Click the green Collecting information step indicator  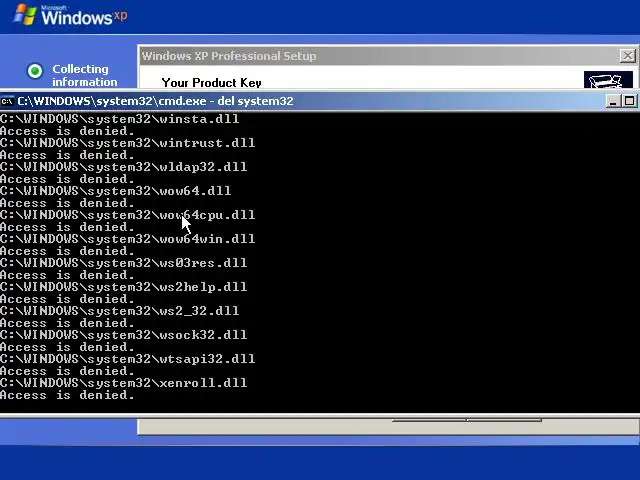click(x=35, y=71)
